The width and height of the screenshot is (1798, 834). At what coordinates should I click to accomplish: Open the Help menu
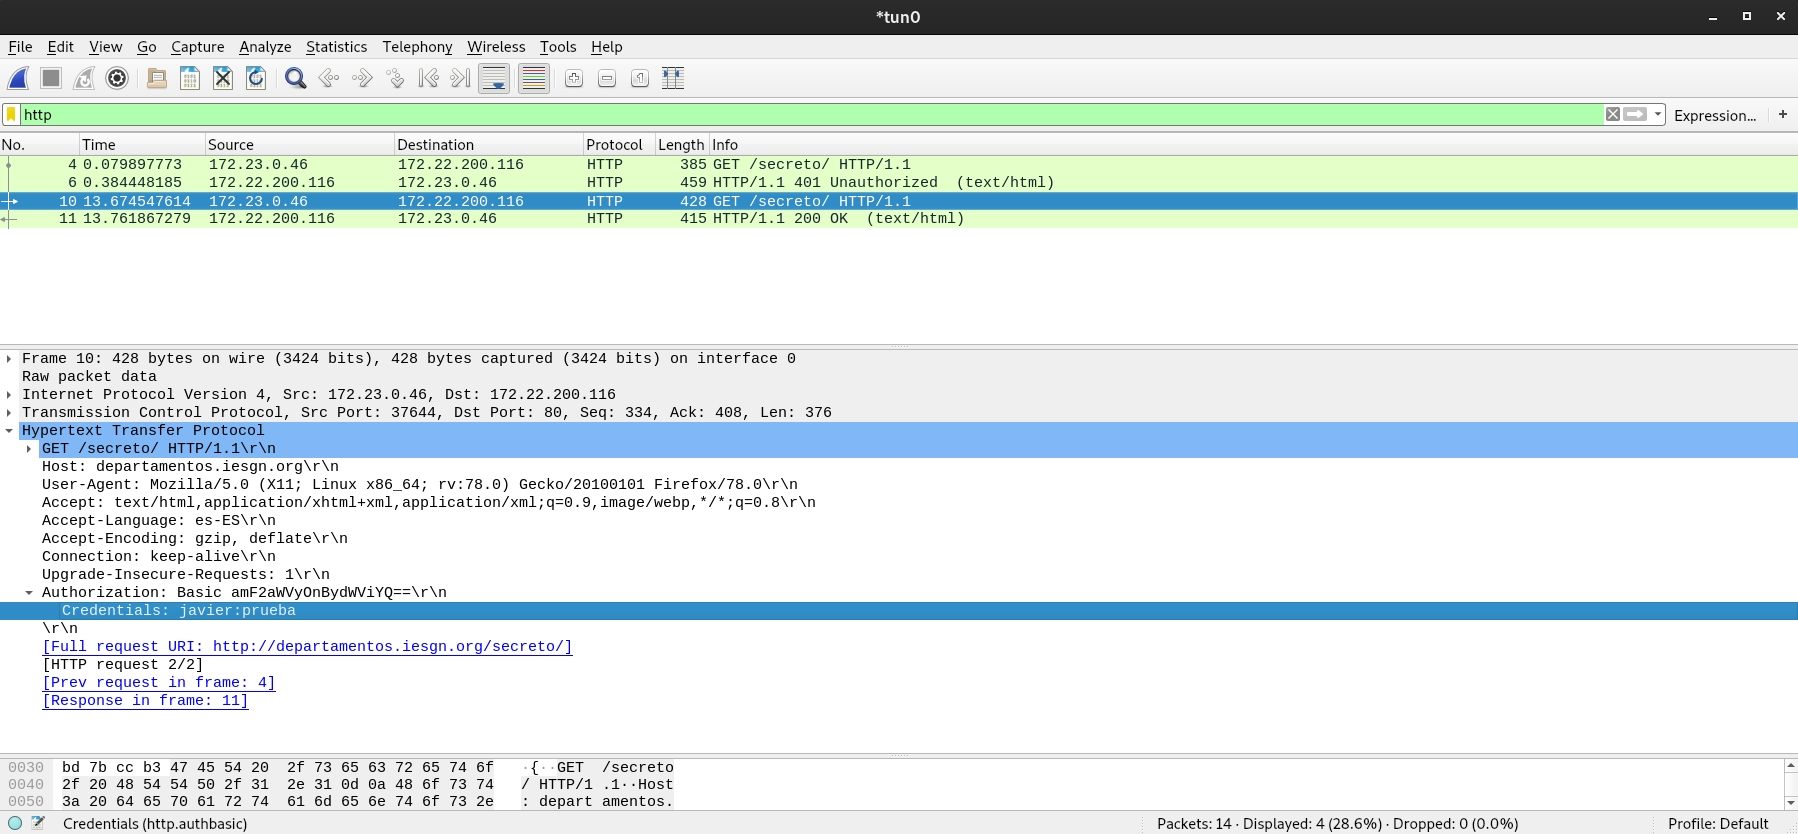[606, 47]
